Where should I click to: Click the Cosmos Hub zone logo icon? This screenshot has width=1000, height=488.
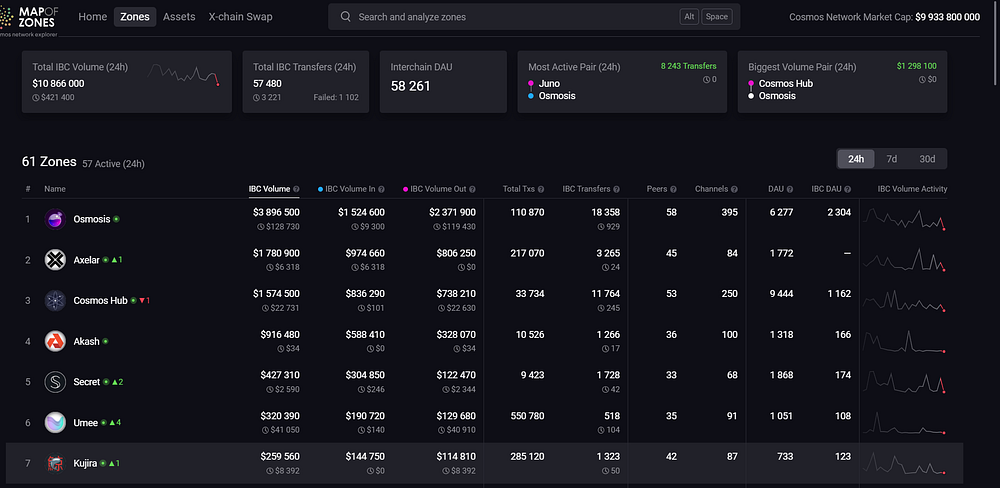click(55, 300)
